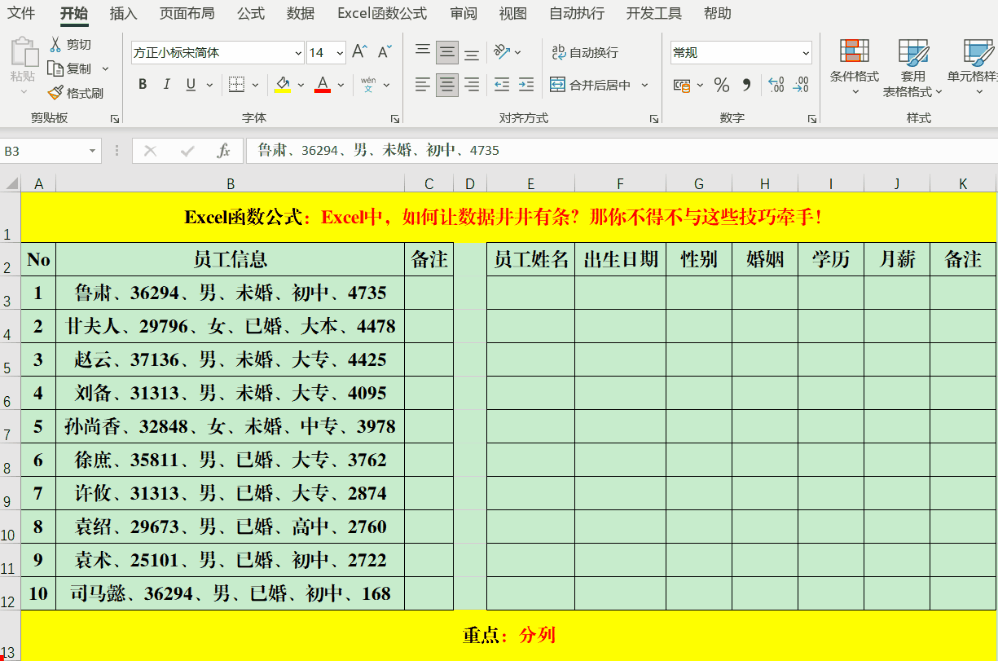Open accounting number format icon

pyautogui.click(x=682, y=85)
